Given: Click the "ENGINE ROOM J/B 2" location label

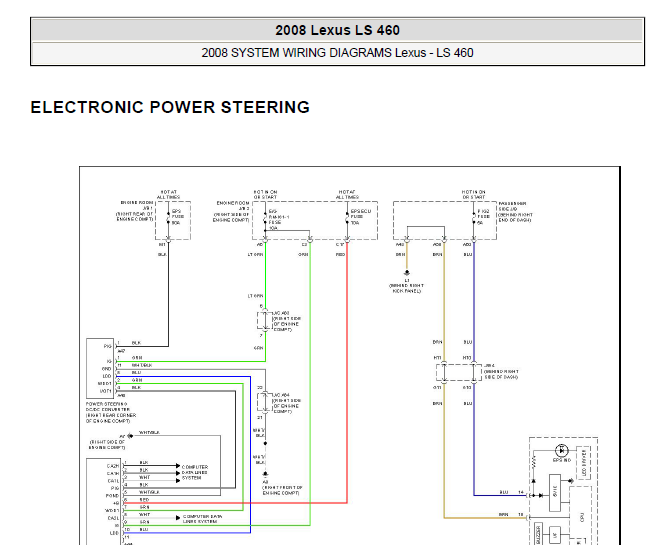Looking at the screenshot, I should (x=231, y=212).
